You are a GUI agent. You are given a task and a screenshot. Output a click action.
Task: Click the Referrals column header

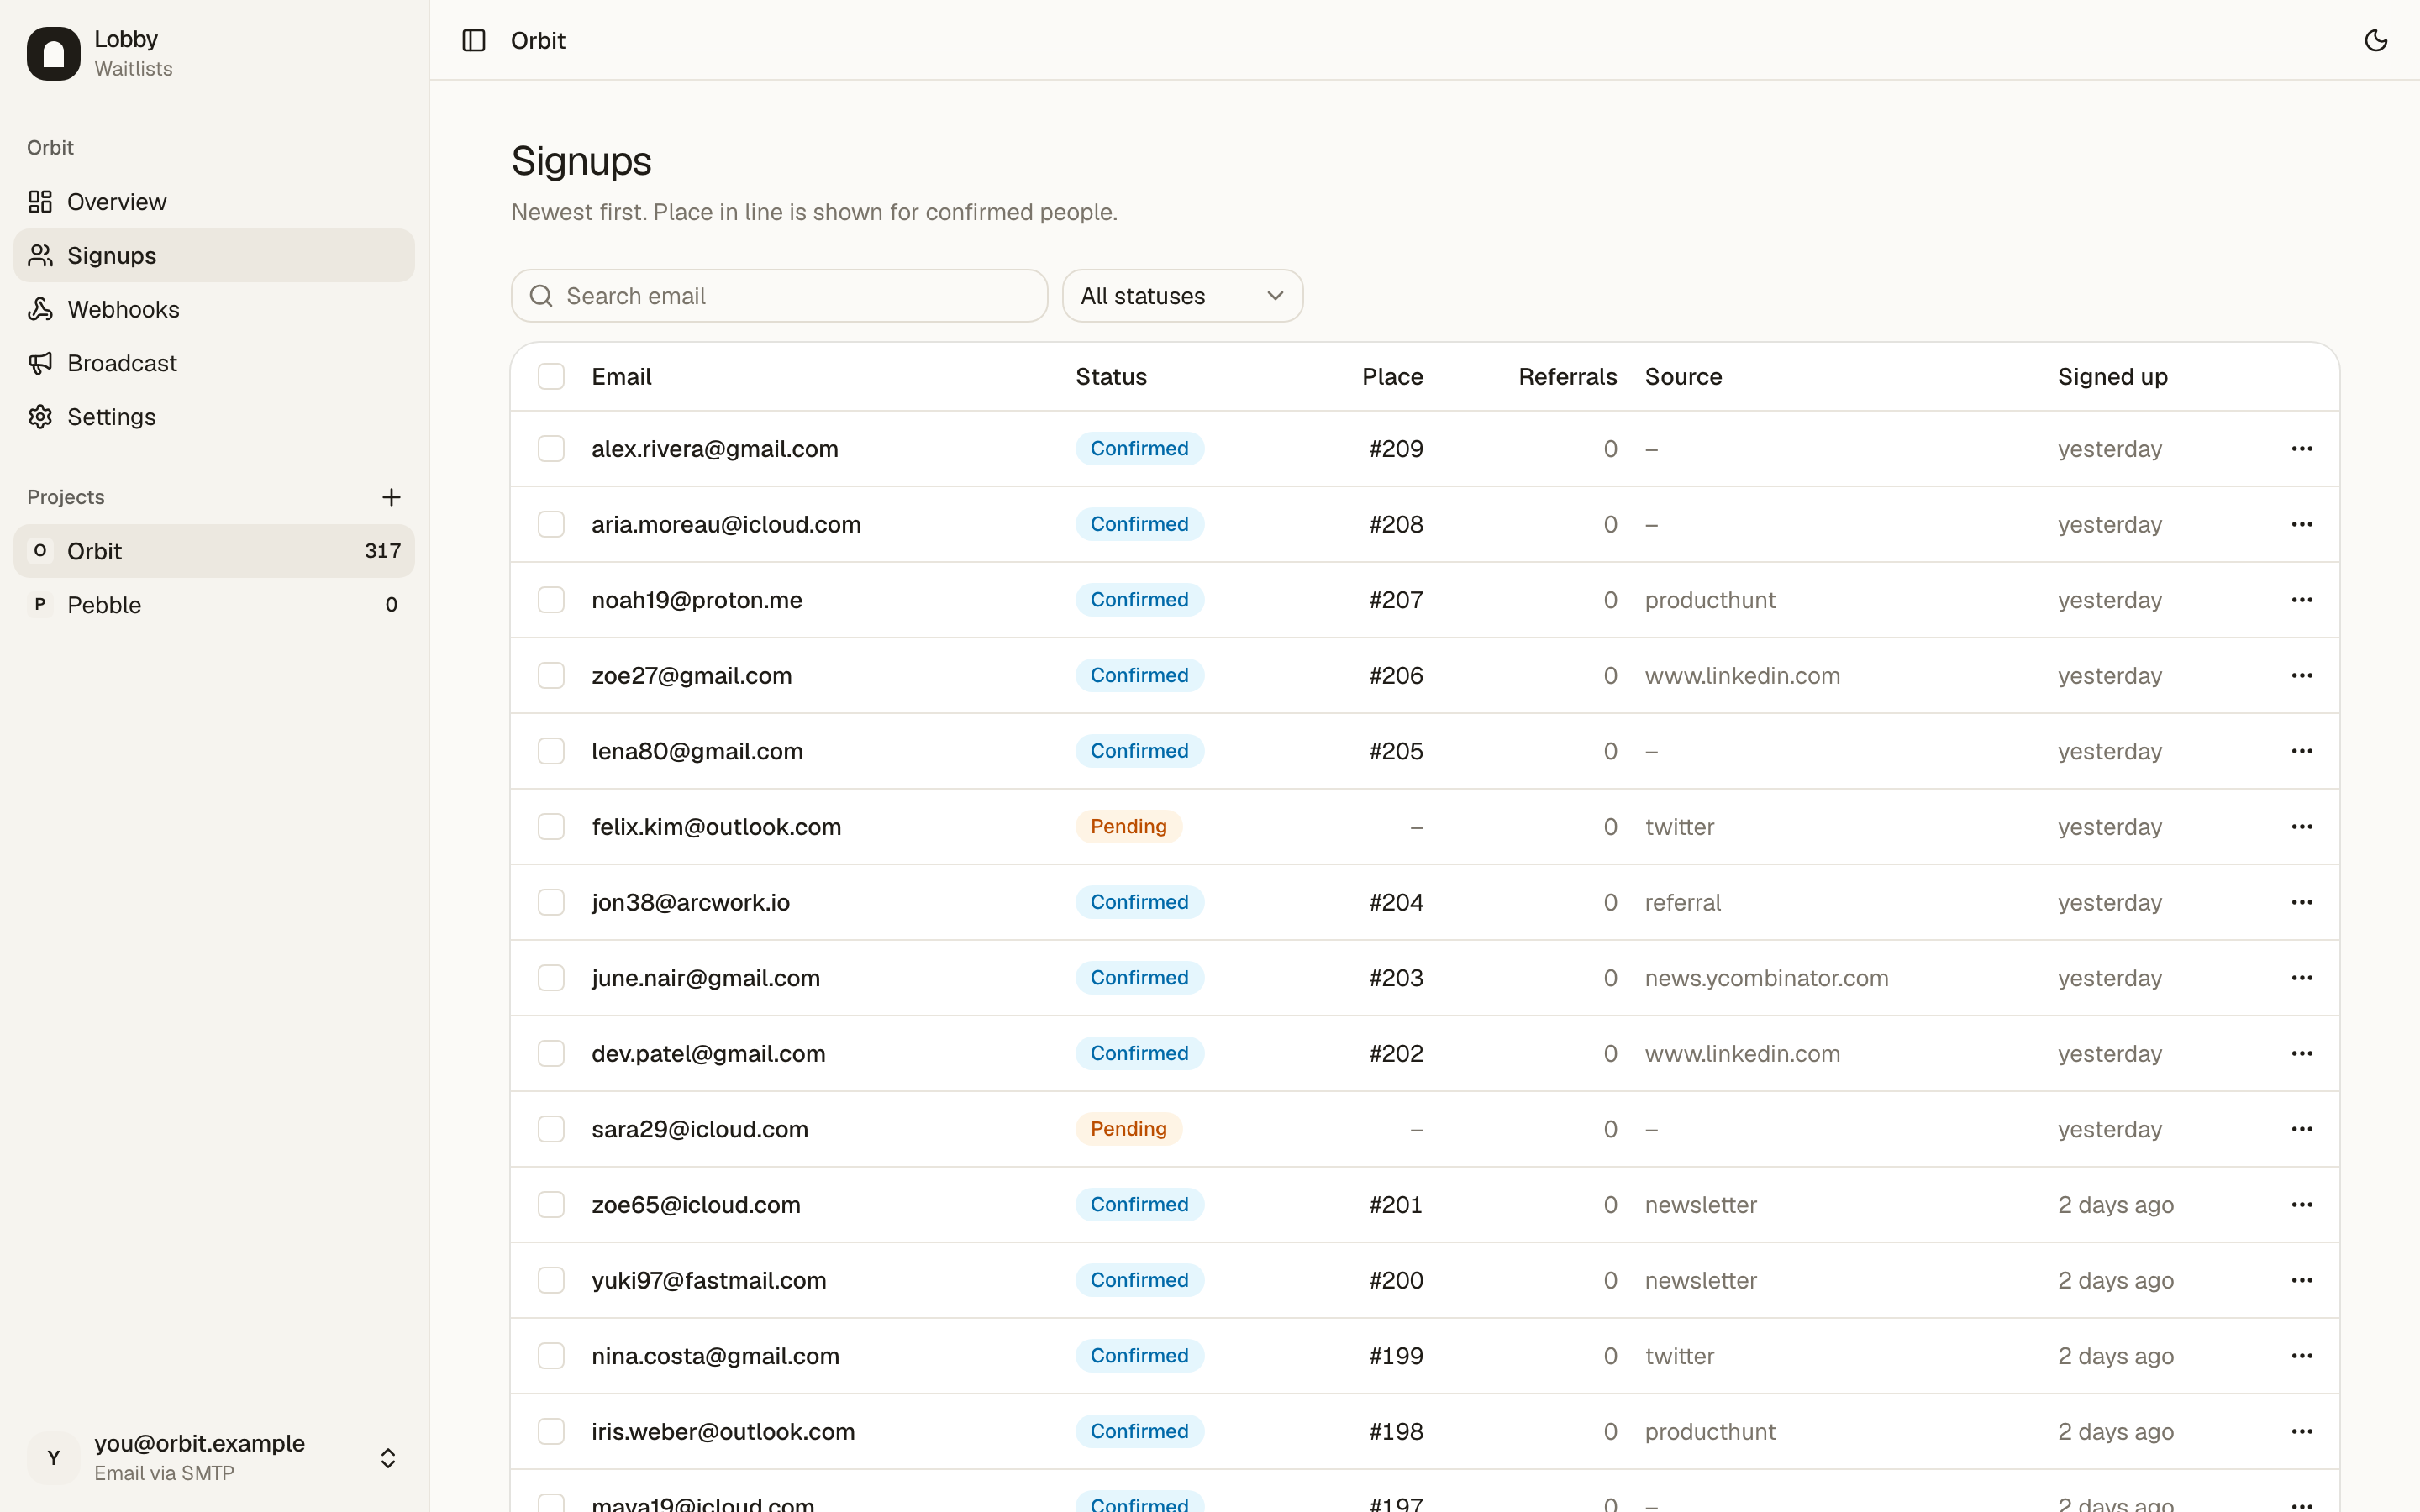[1567, 377]
